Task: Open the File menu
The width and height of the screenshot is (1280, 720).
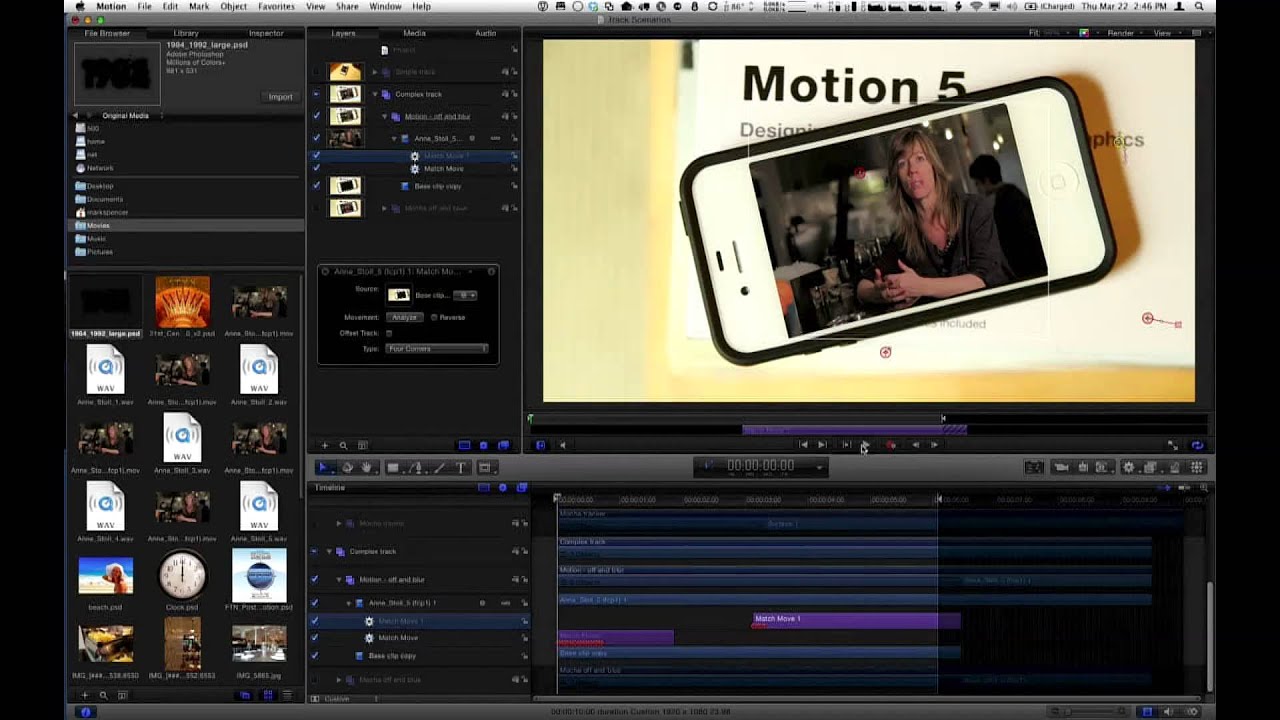Action: point(145,6)
